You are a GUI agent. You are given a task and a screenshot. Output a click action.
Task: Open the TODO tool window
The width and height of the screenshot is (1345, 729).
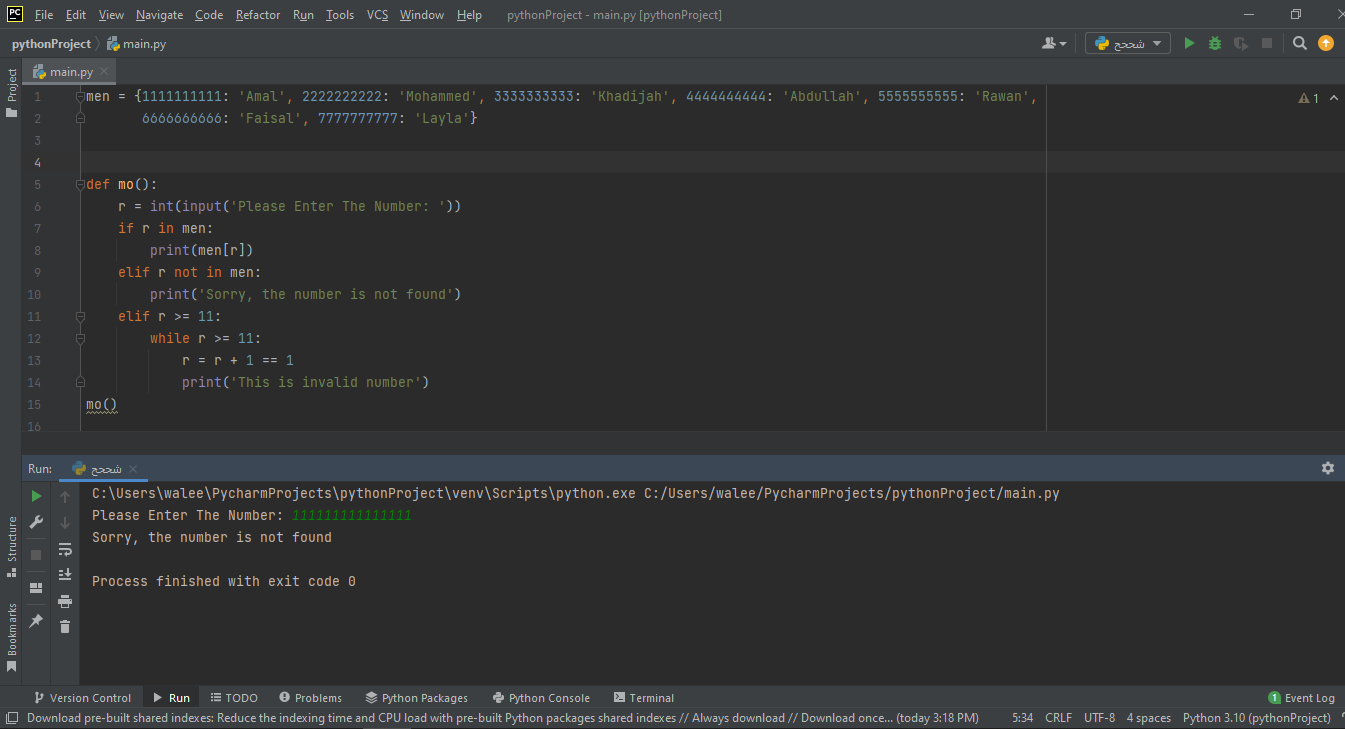234,698
